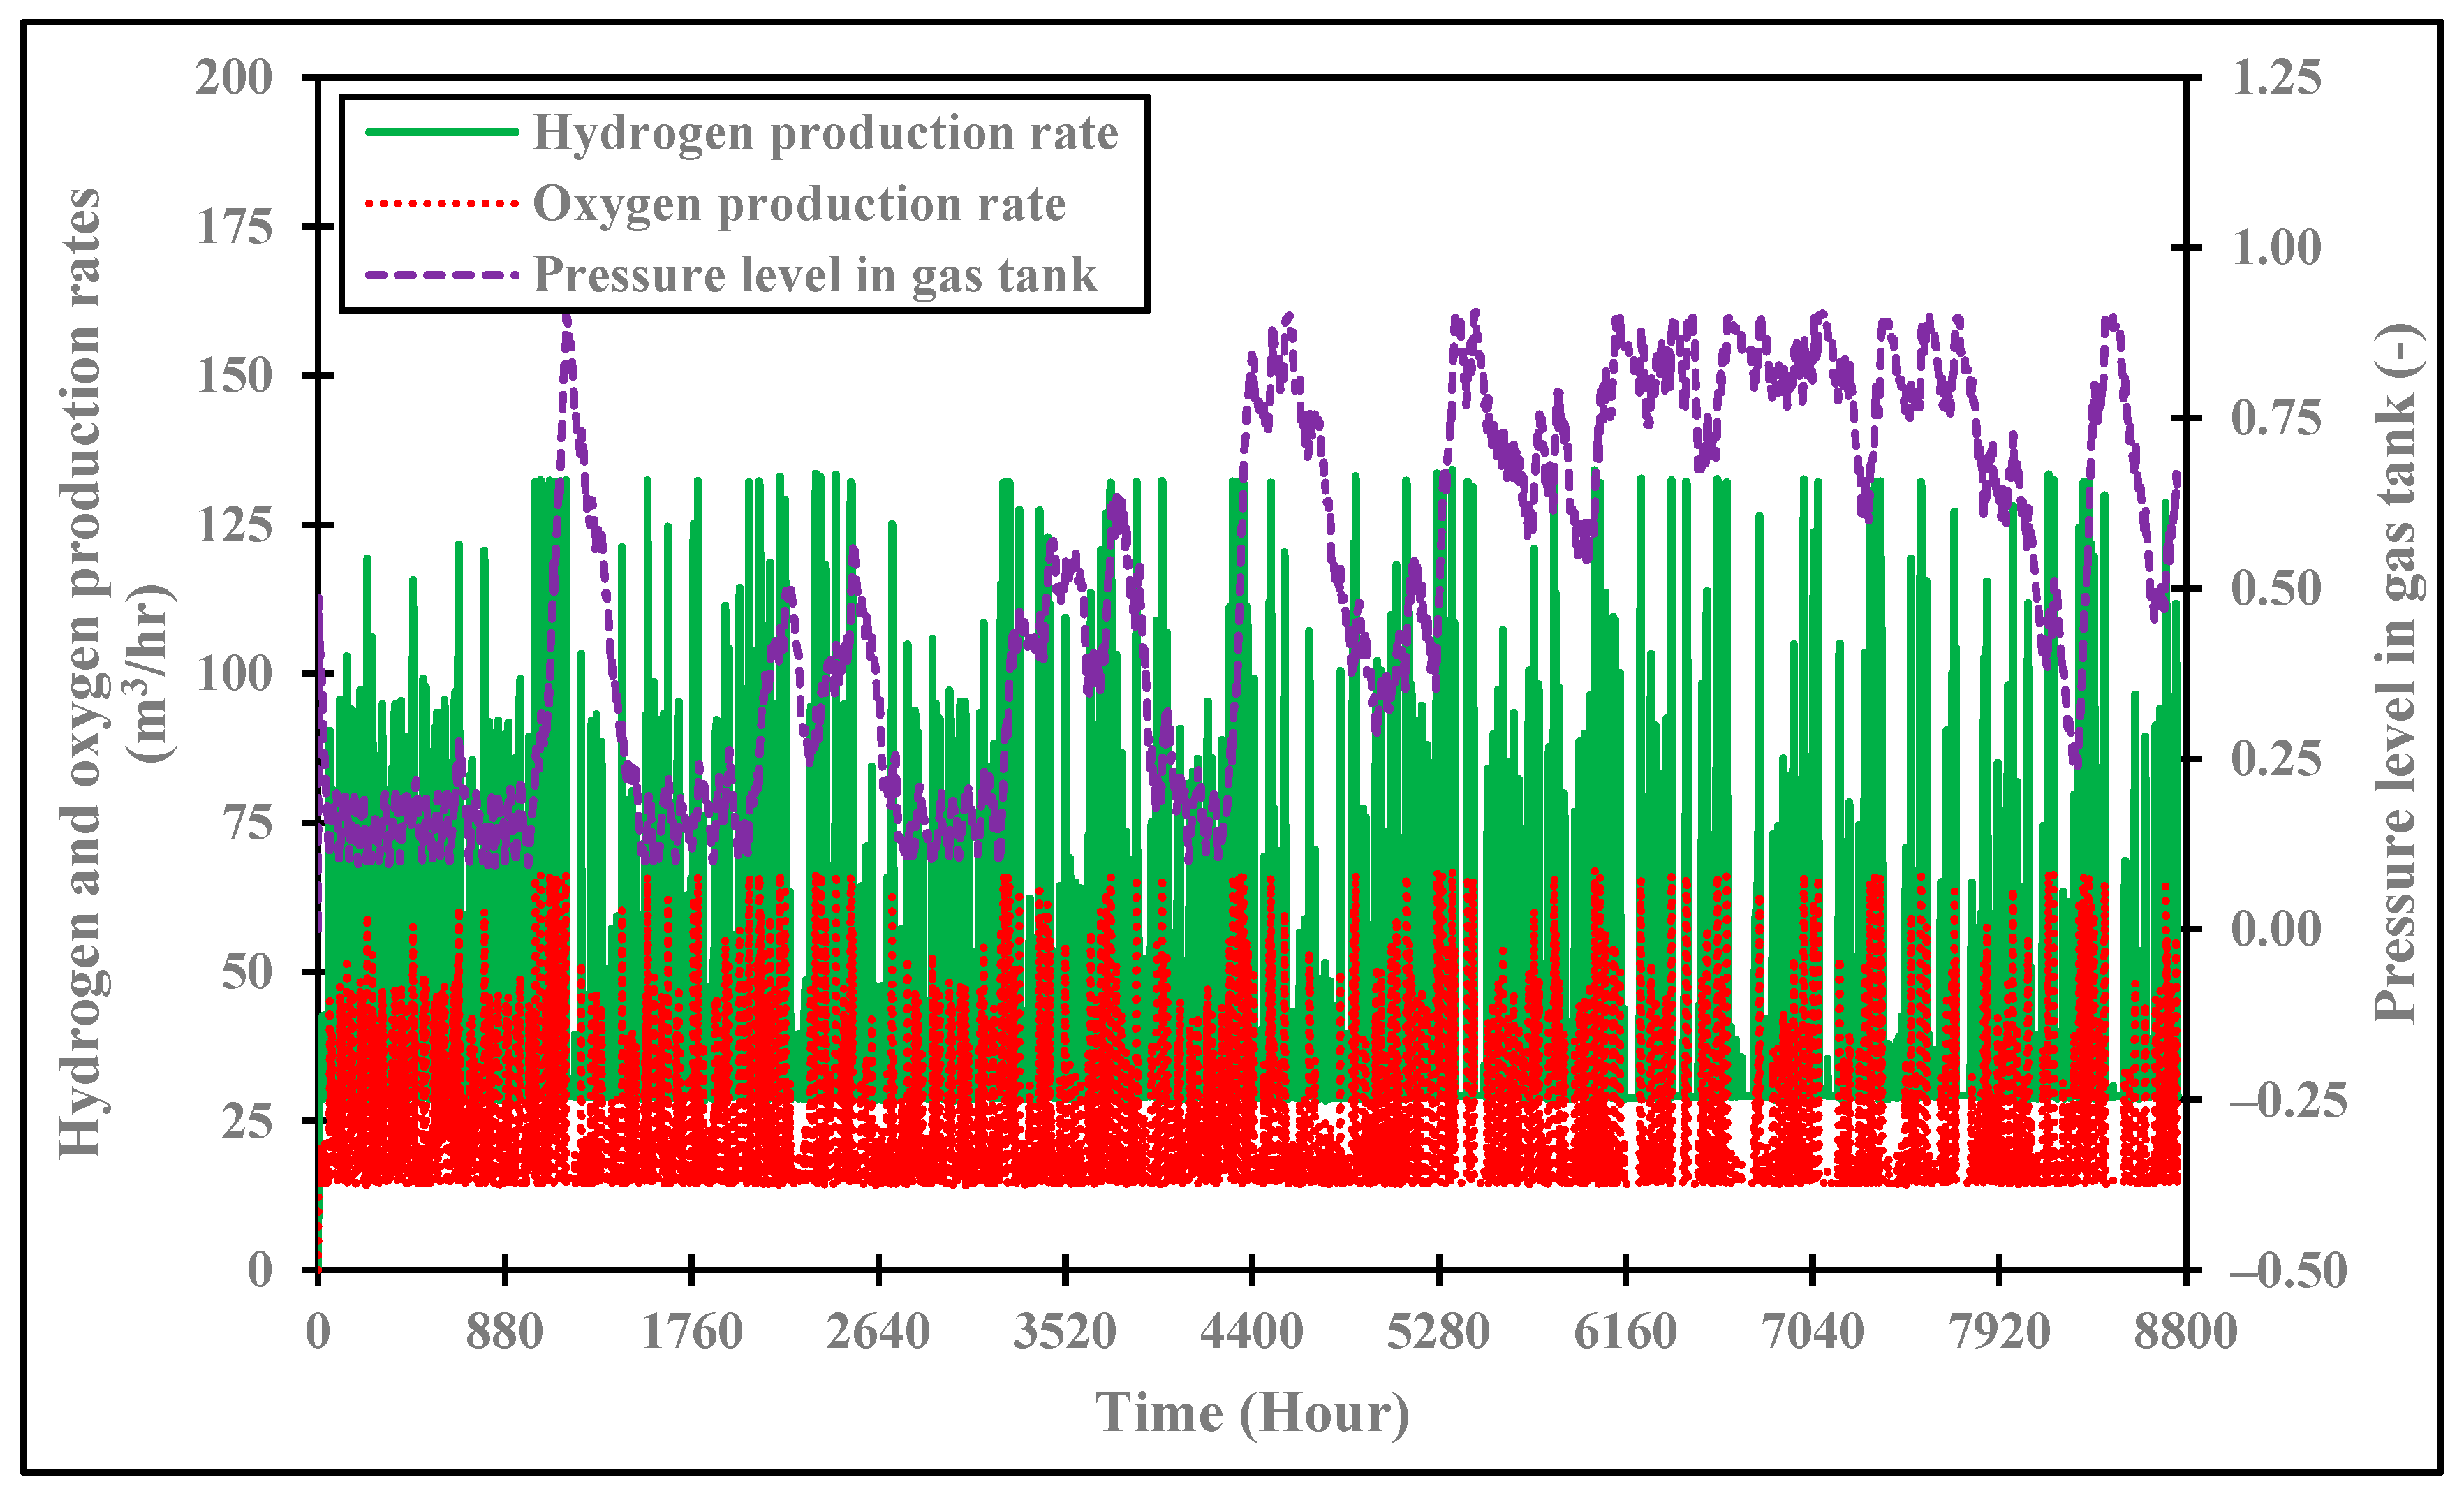Click the purple dashed legend swatch
The width and height of the screenshot is (2464, 1498).
441,275
